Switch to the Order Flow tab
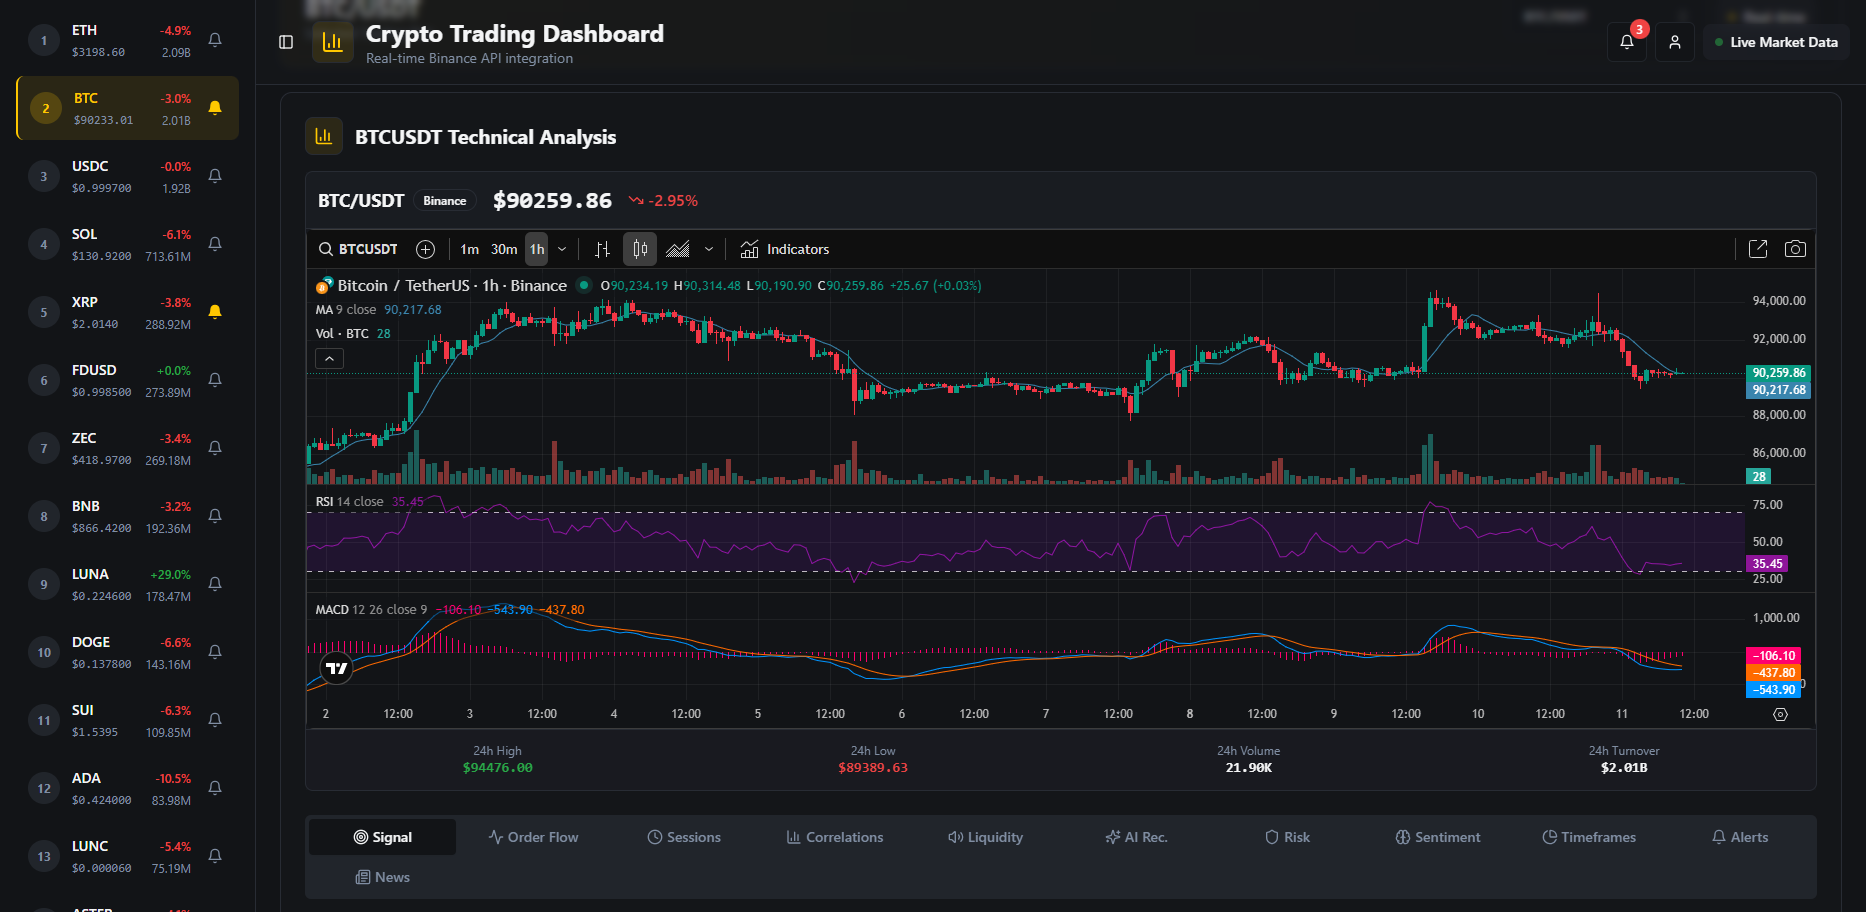The image size is (1866, 912). pyautogui.click(x=533, y=837)
